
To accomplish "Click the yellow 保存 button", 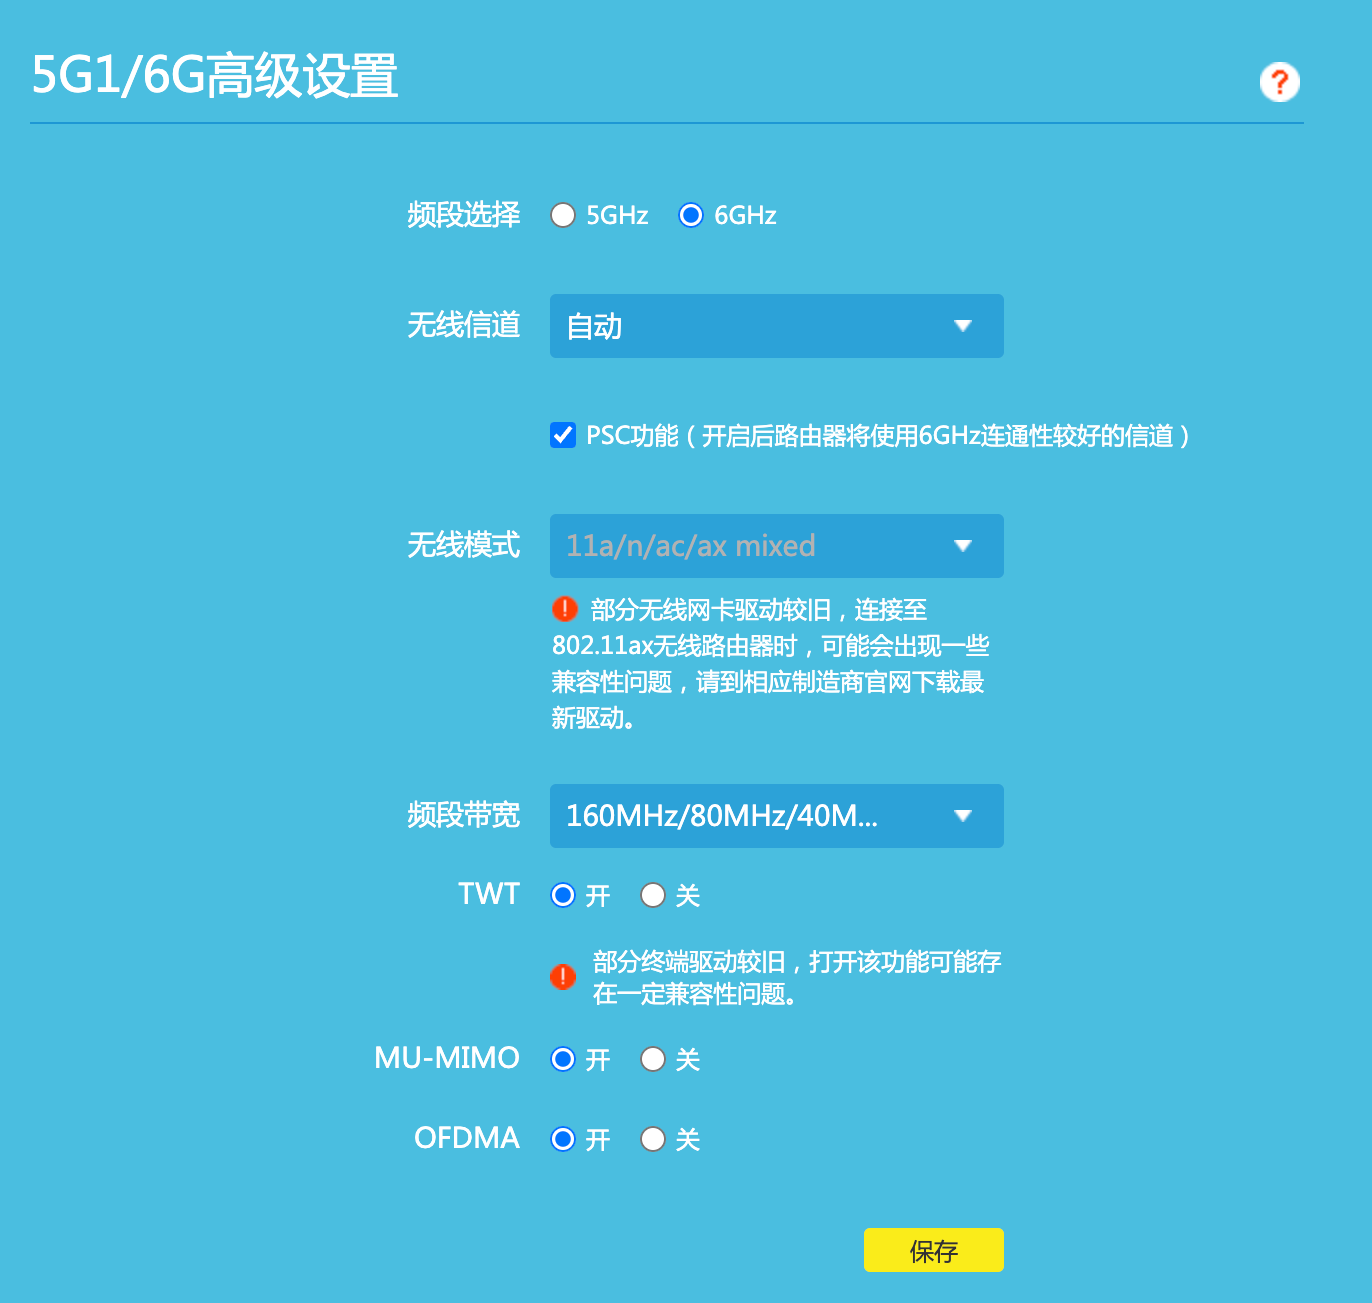I will tap(933, 1250).
